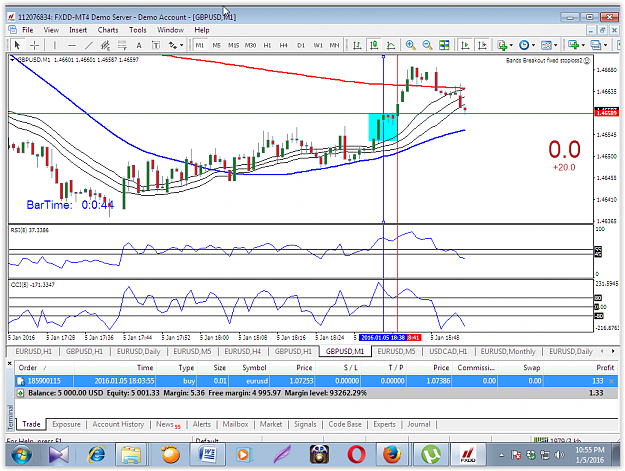Toggle the chart auto scroll button
625x471 pixels.
465,45
